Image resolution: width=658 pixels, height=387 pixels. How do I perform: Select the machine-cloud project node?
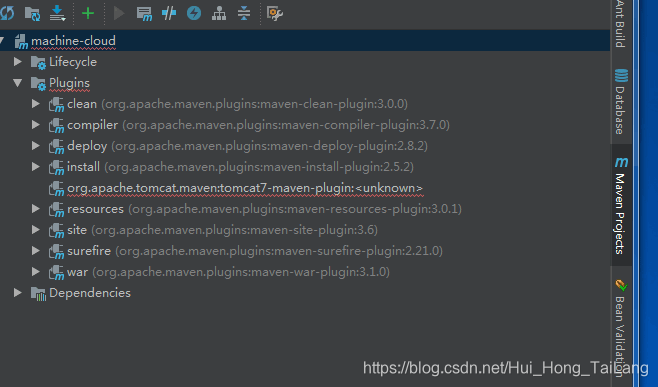[305, 41]
